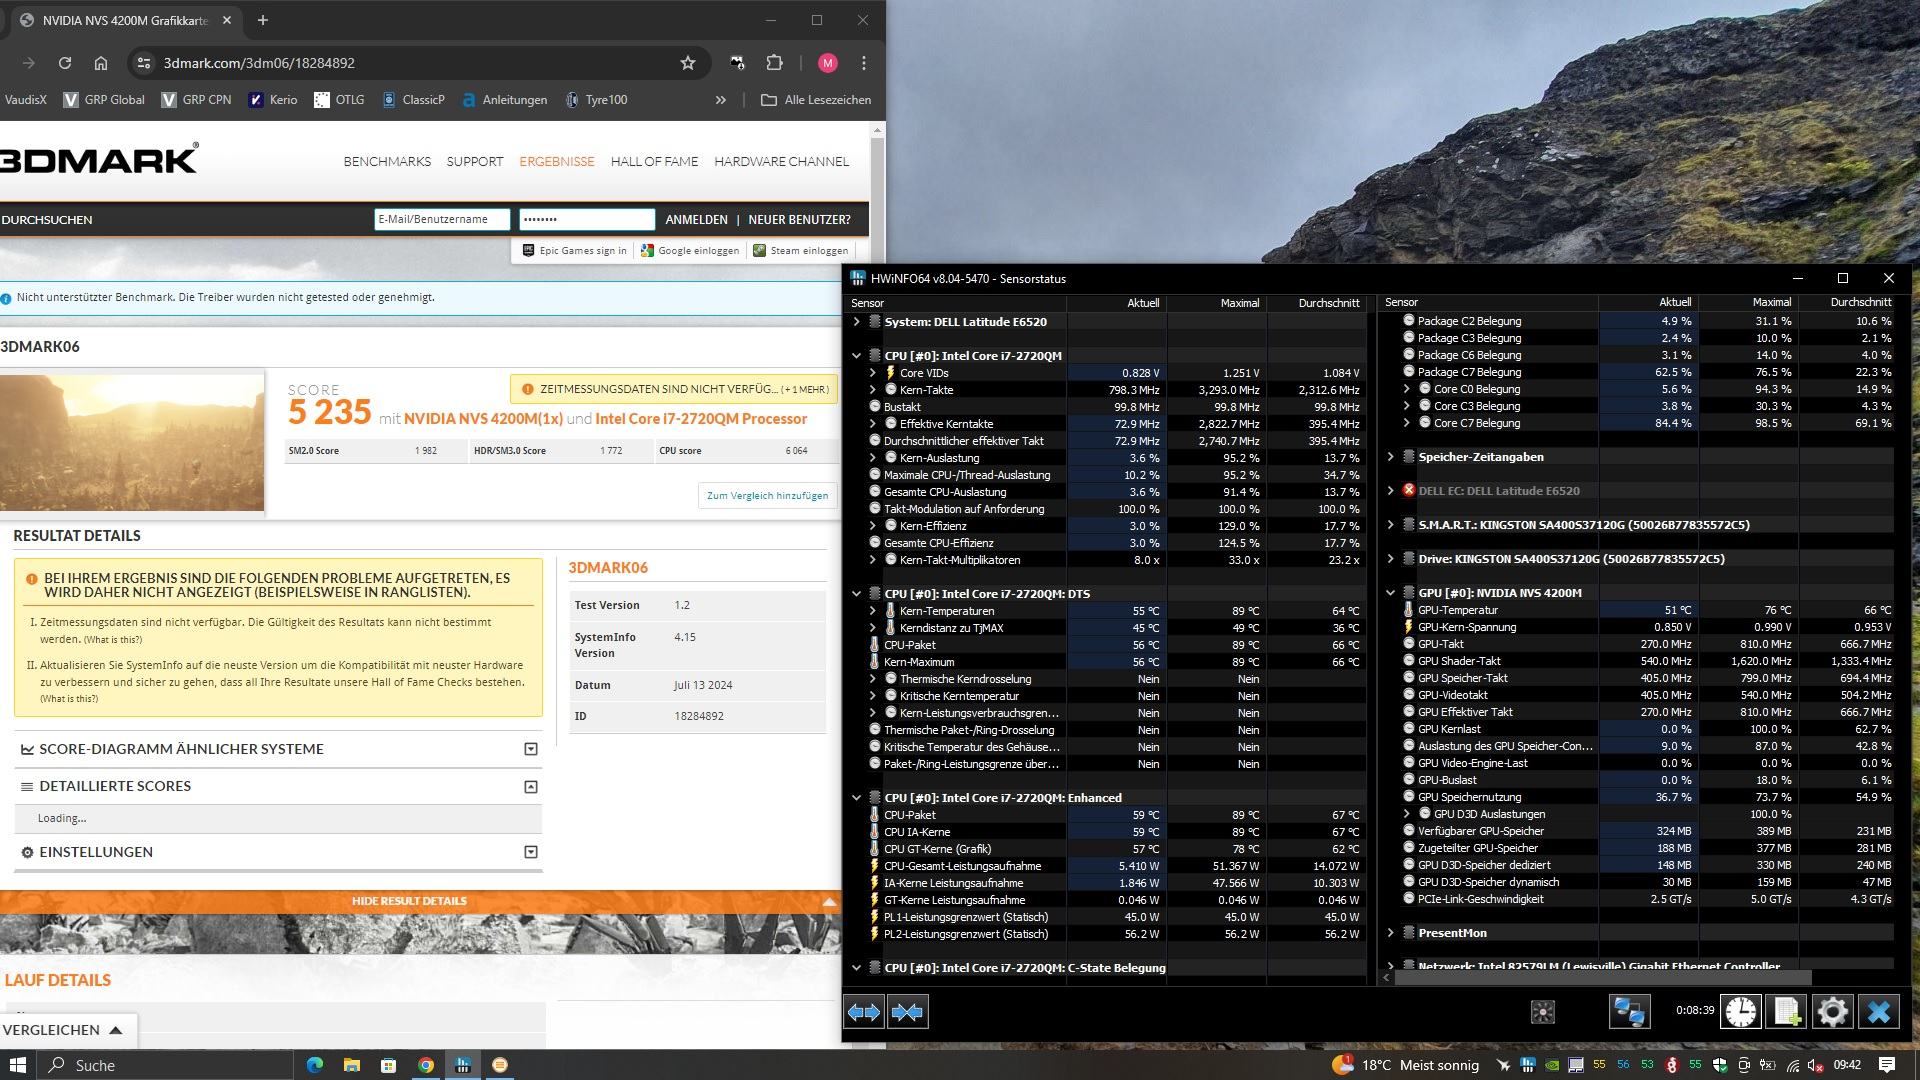Close the NVIDIA NVS 4200M browser tab
The height and width of the screenshot is (1080, 1920).
[x=227, y=20]
